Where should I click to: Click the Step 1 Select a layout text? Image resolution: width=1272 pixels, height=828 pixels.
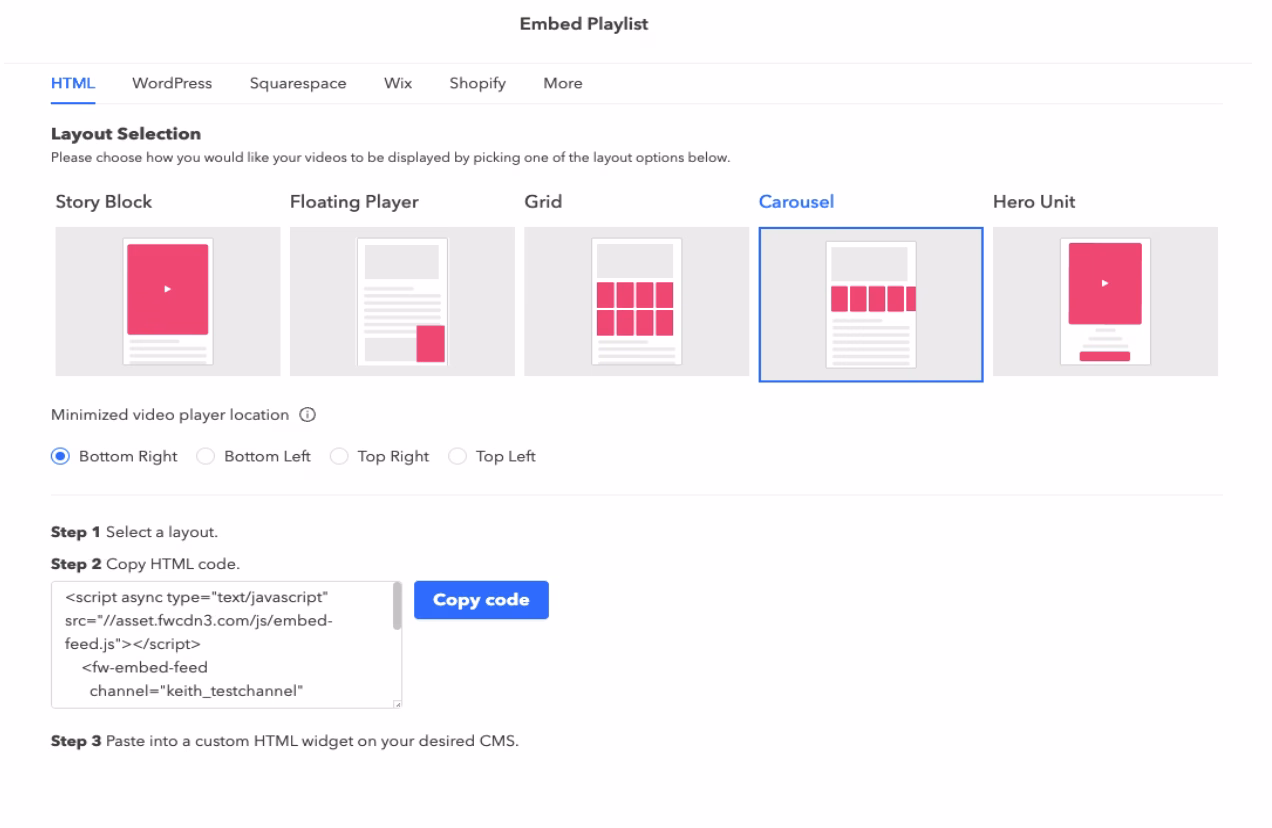(x=134, y=530)
